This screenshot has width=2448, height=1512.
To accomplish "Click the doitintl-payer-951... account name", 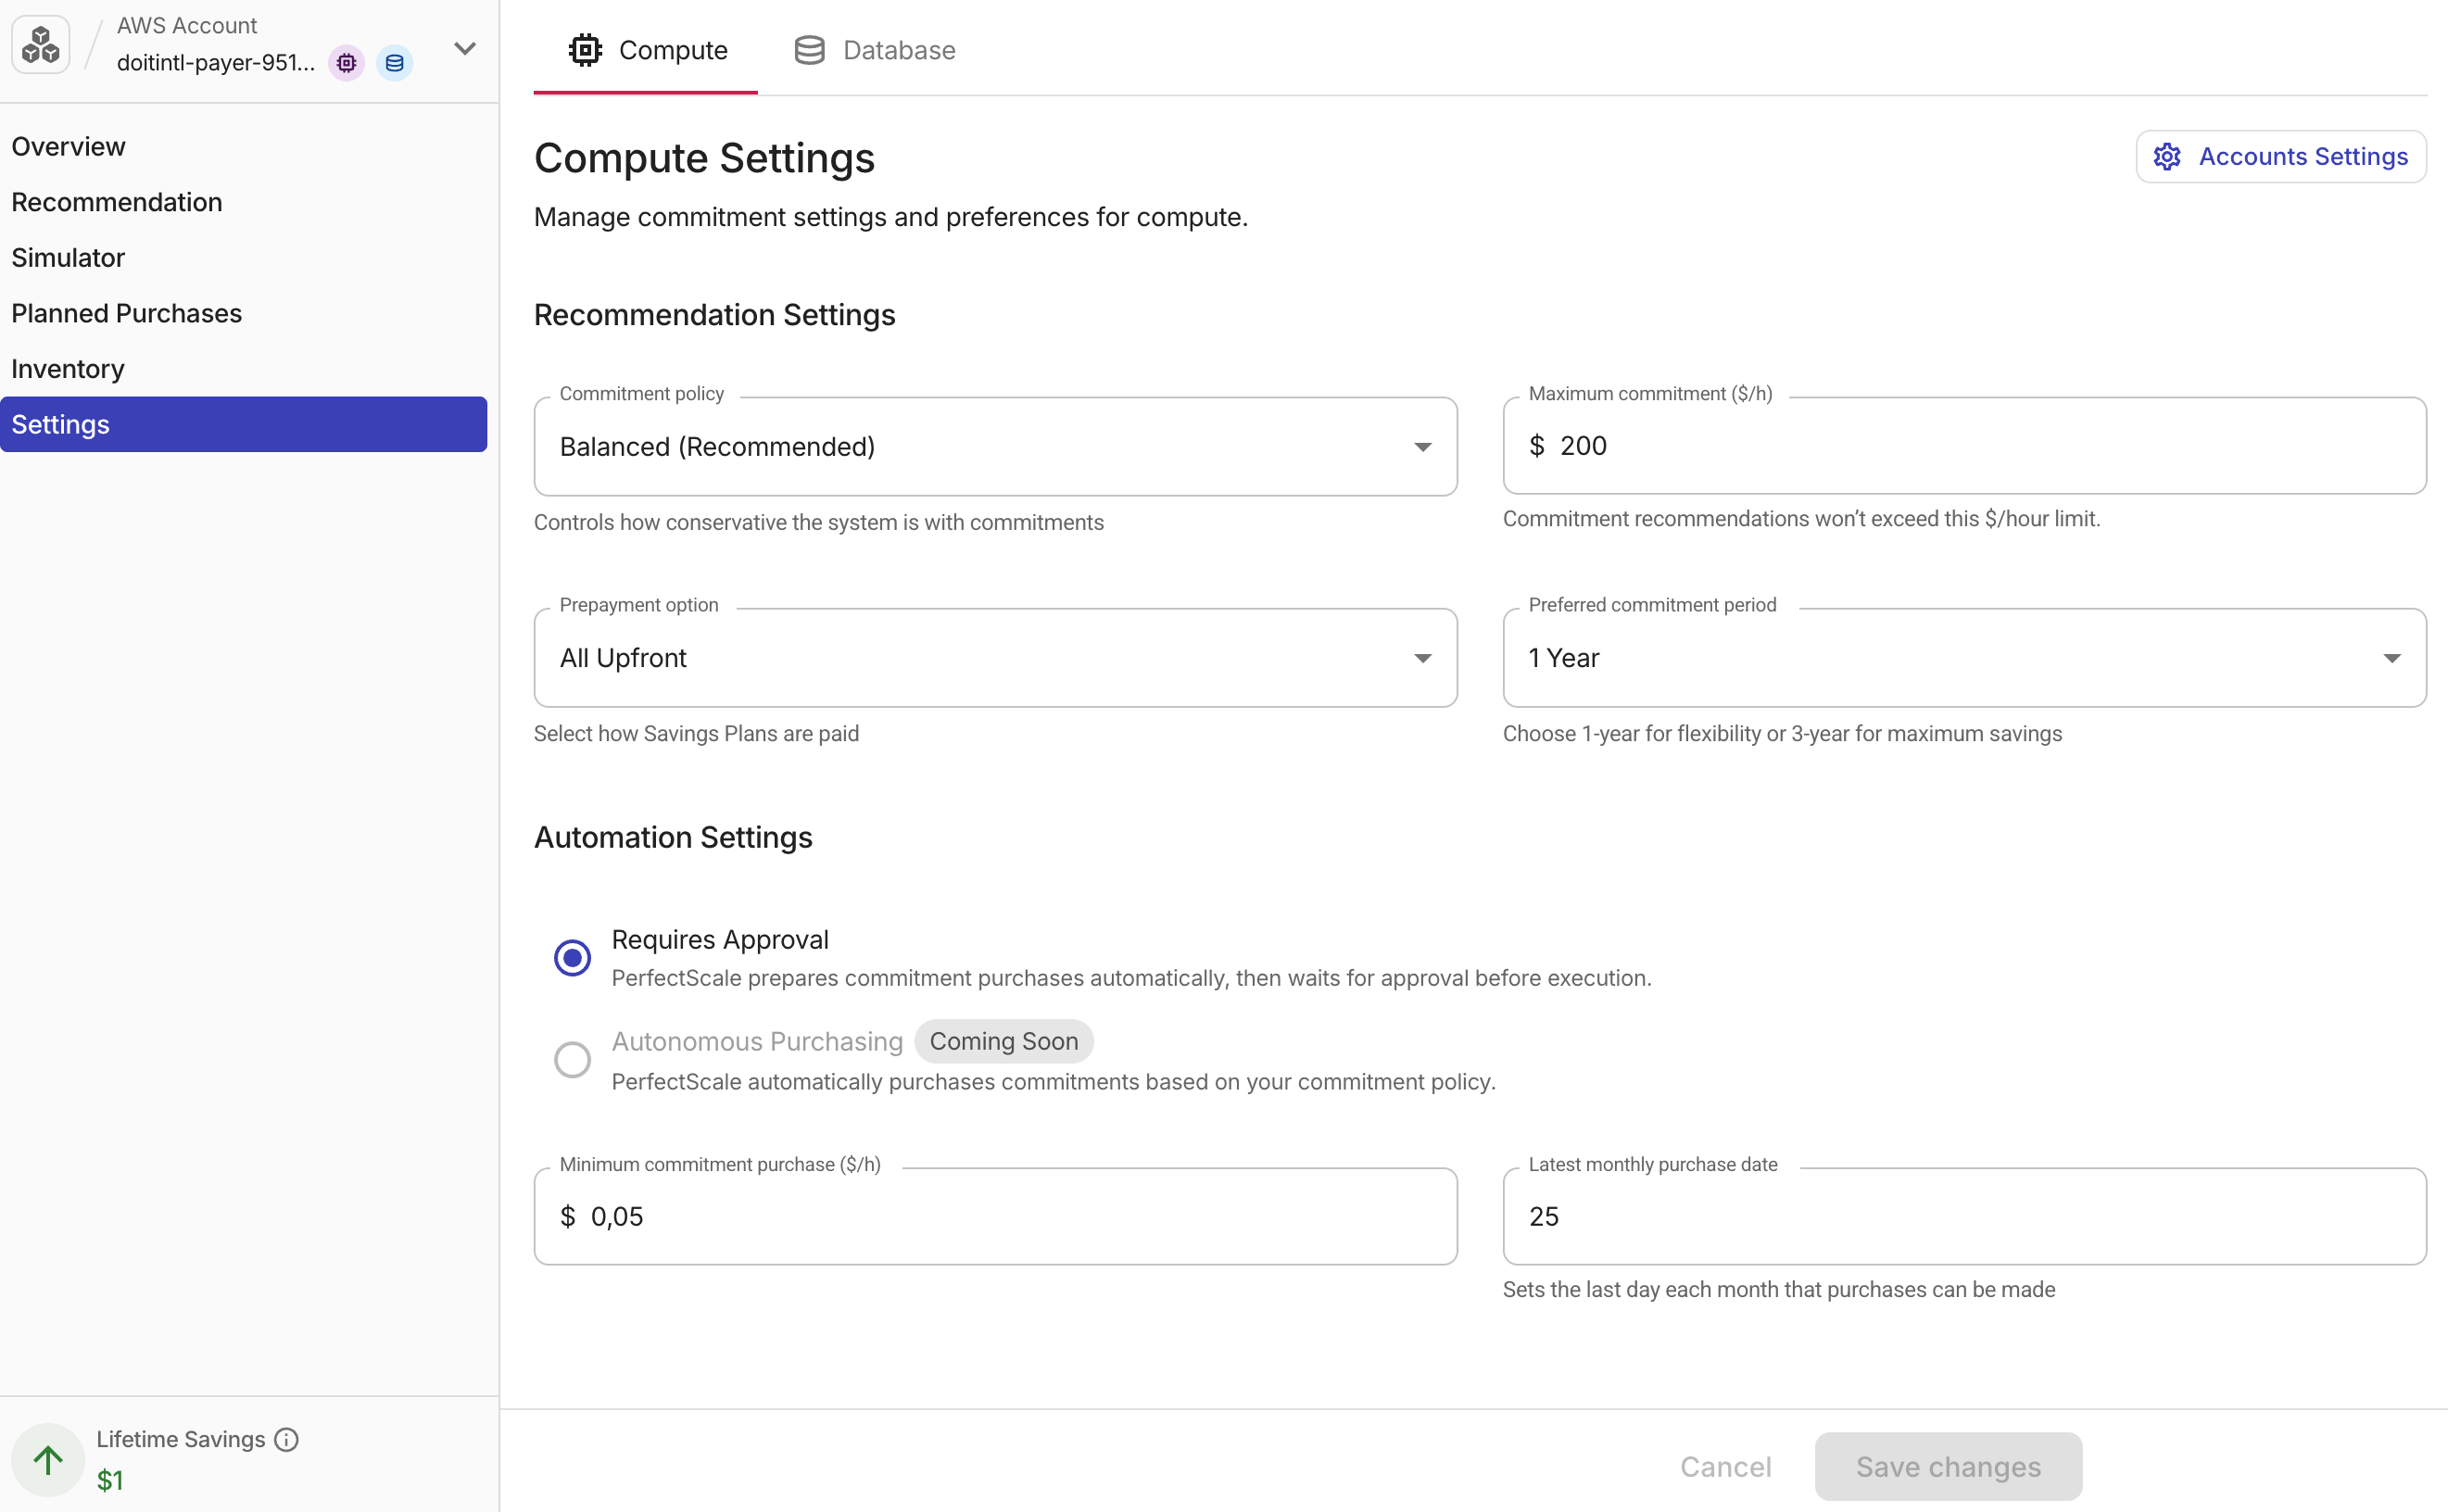I will (x=216, y=63).
